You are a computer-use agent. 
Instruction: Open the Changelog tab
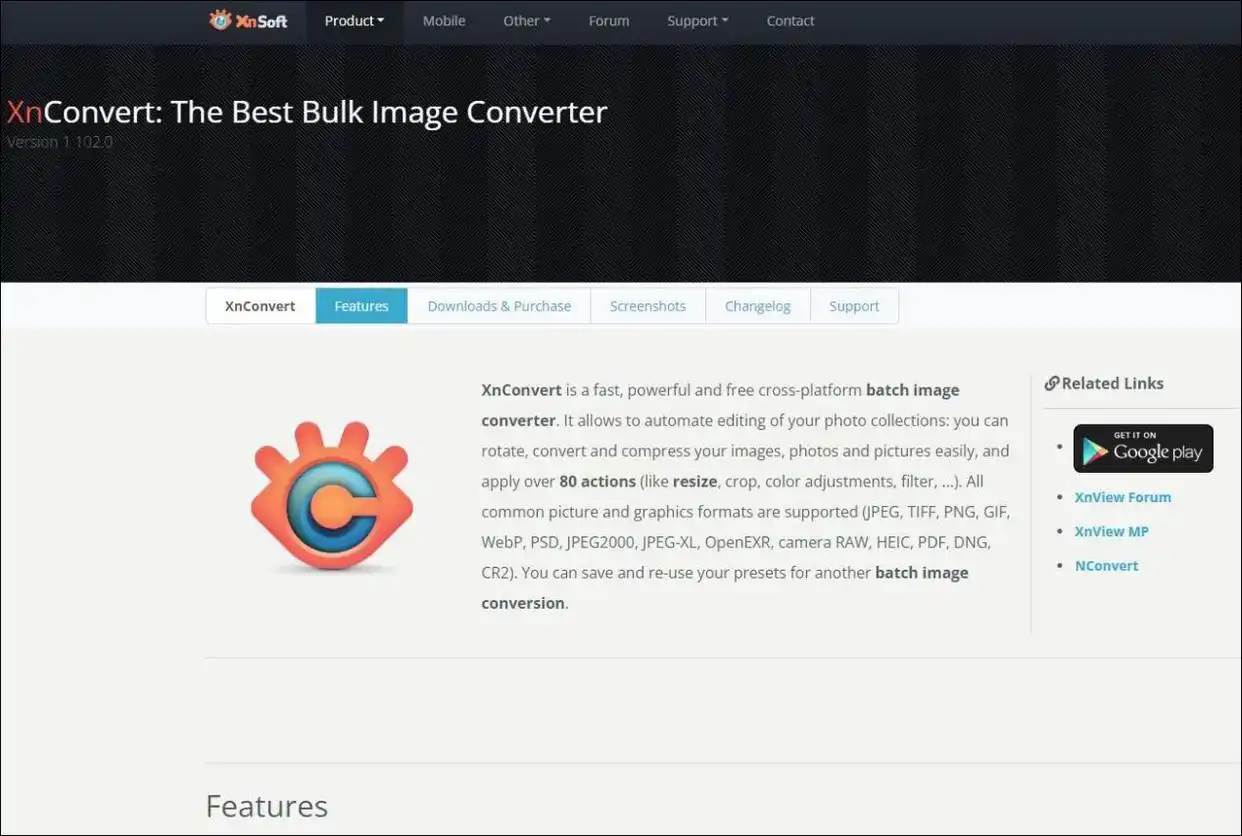[x=757, y=306]
